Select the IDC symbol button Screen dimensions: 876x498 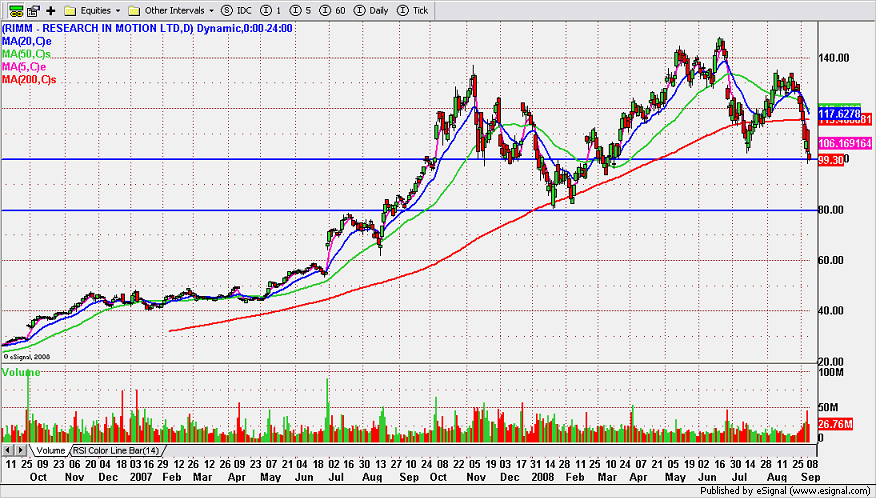click(x=236, y=10)
